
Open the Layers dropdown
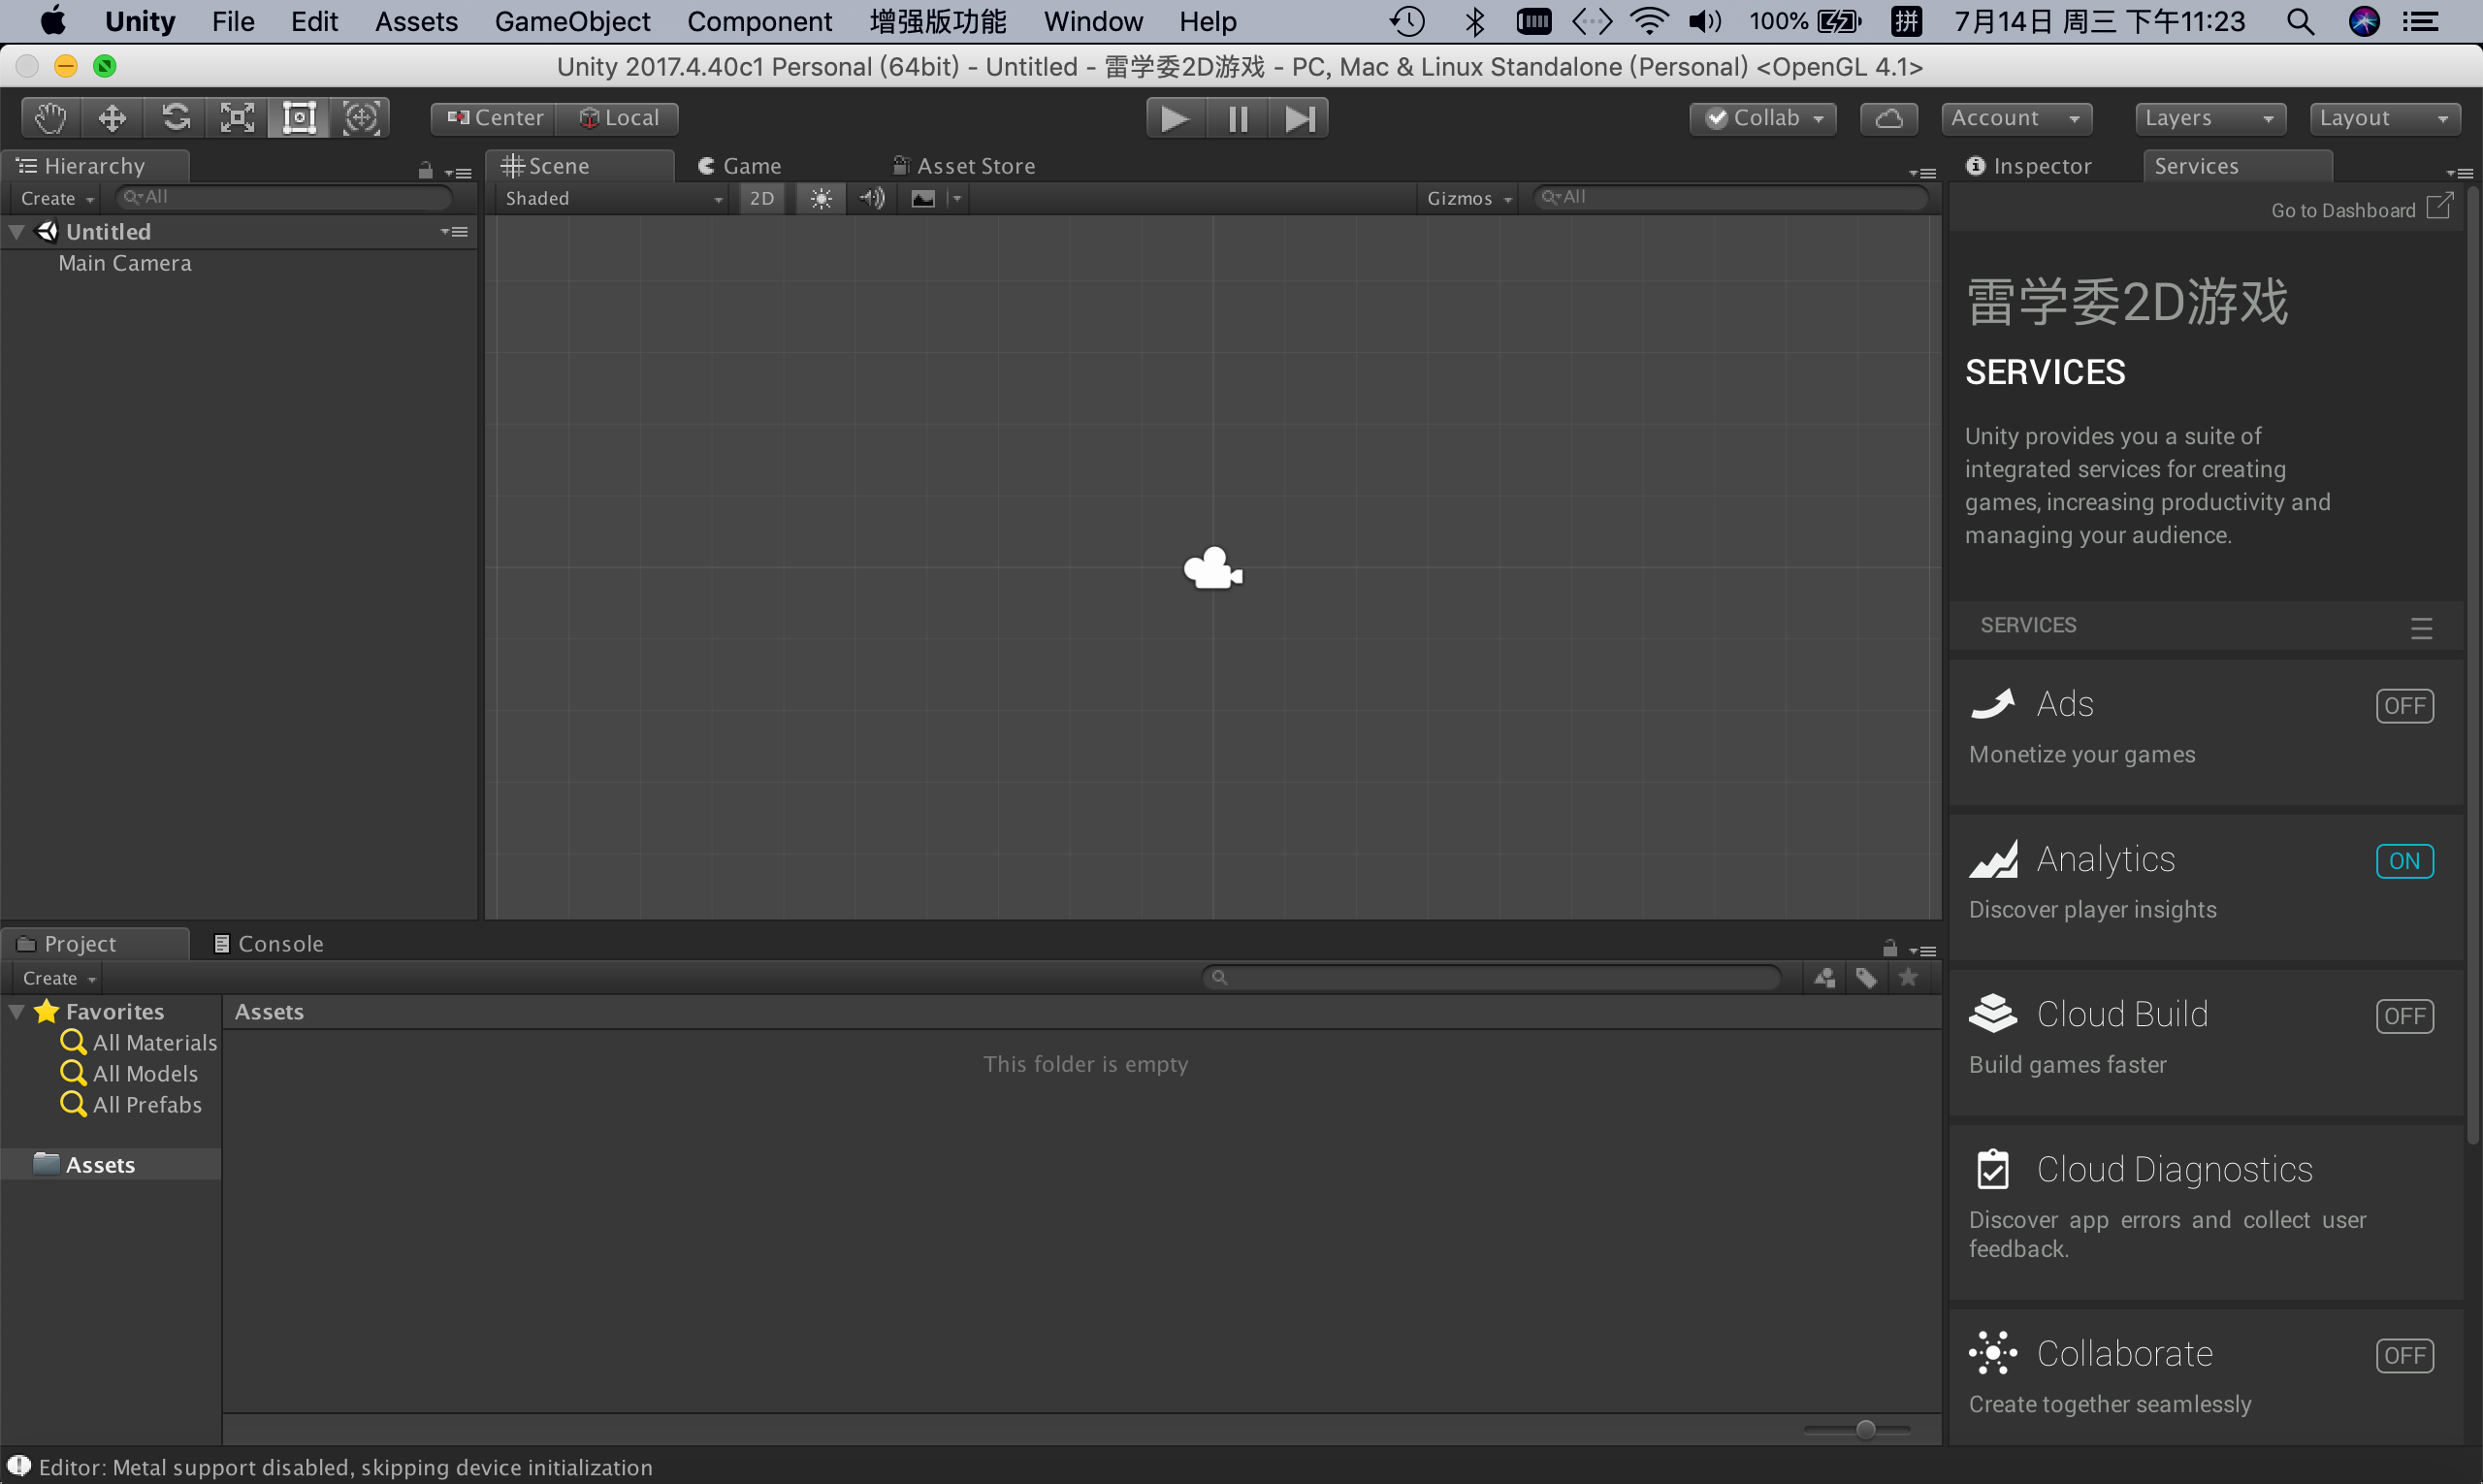[2209, 118]
